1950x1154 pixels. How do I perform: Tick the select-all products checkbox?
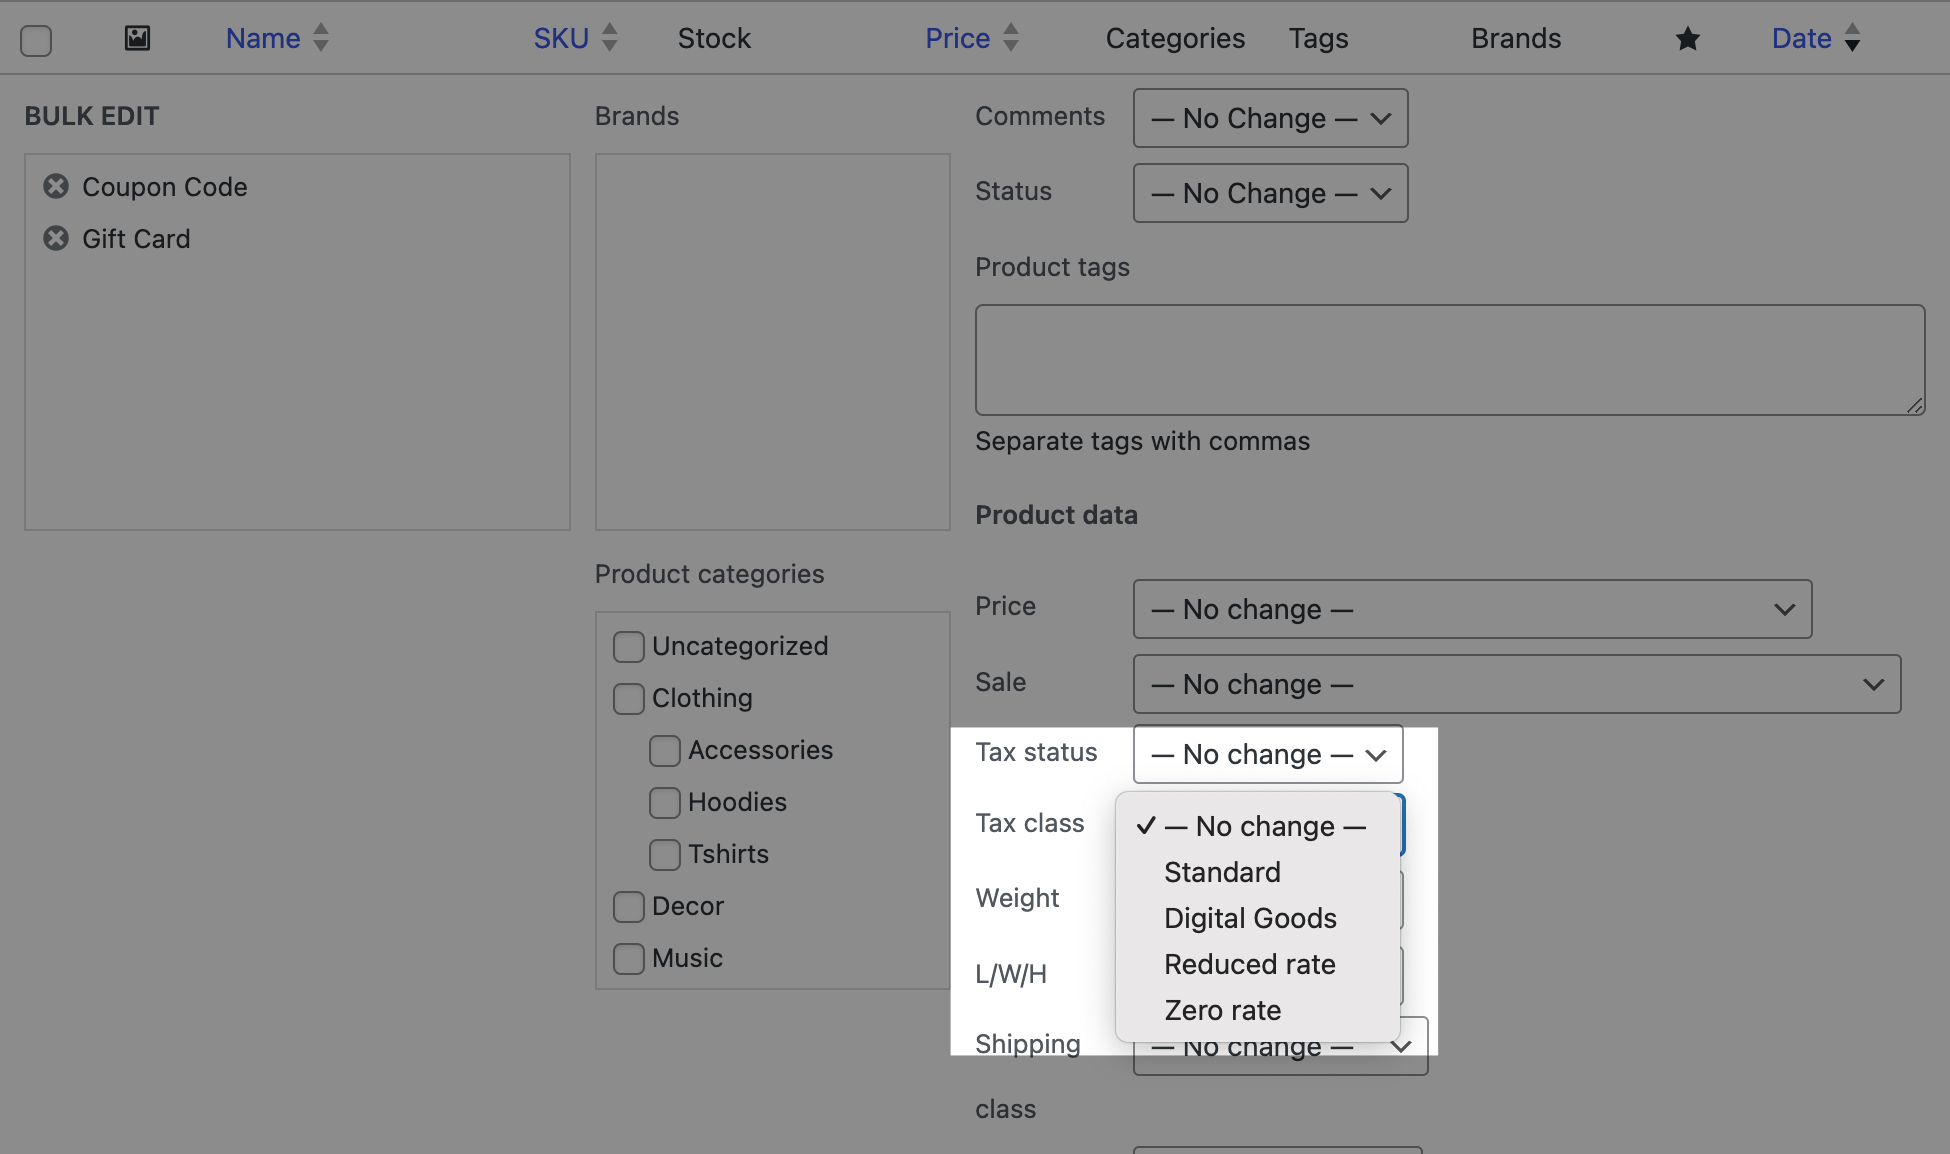36,41
